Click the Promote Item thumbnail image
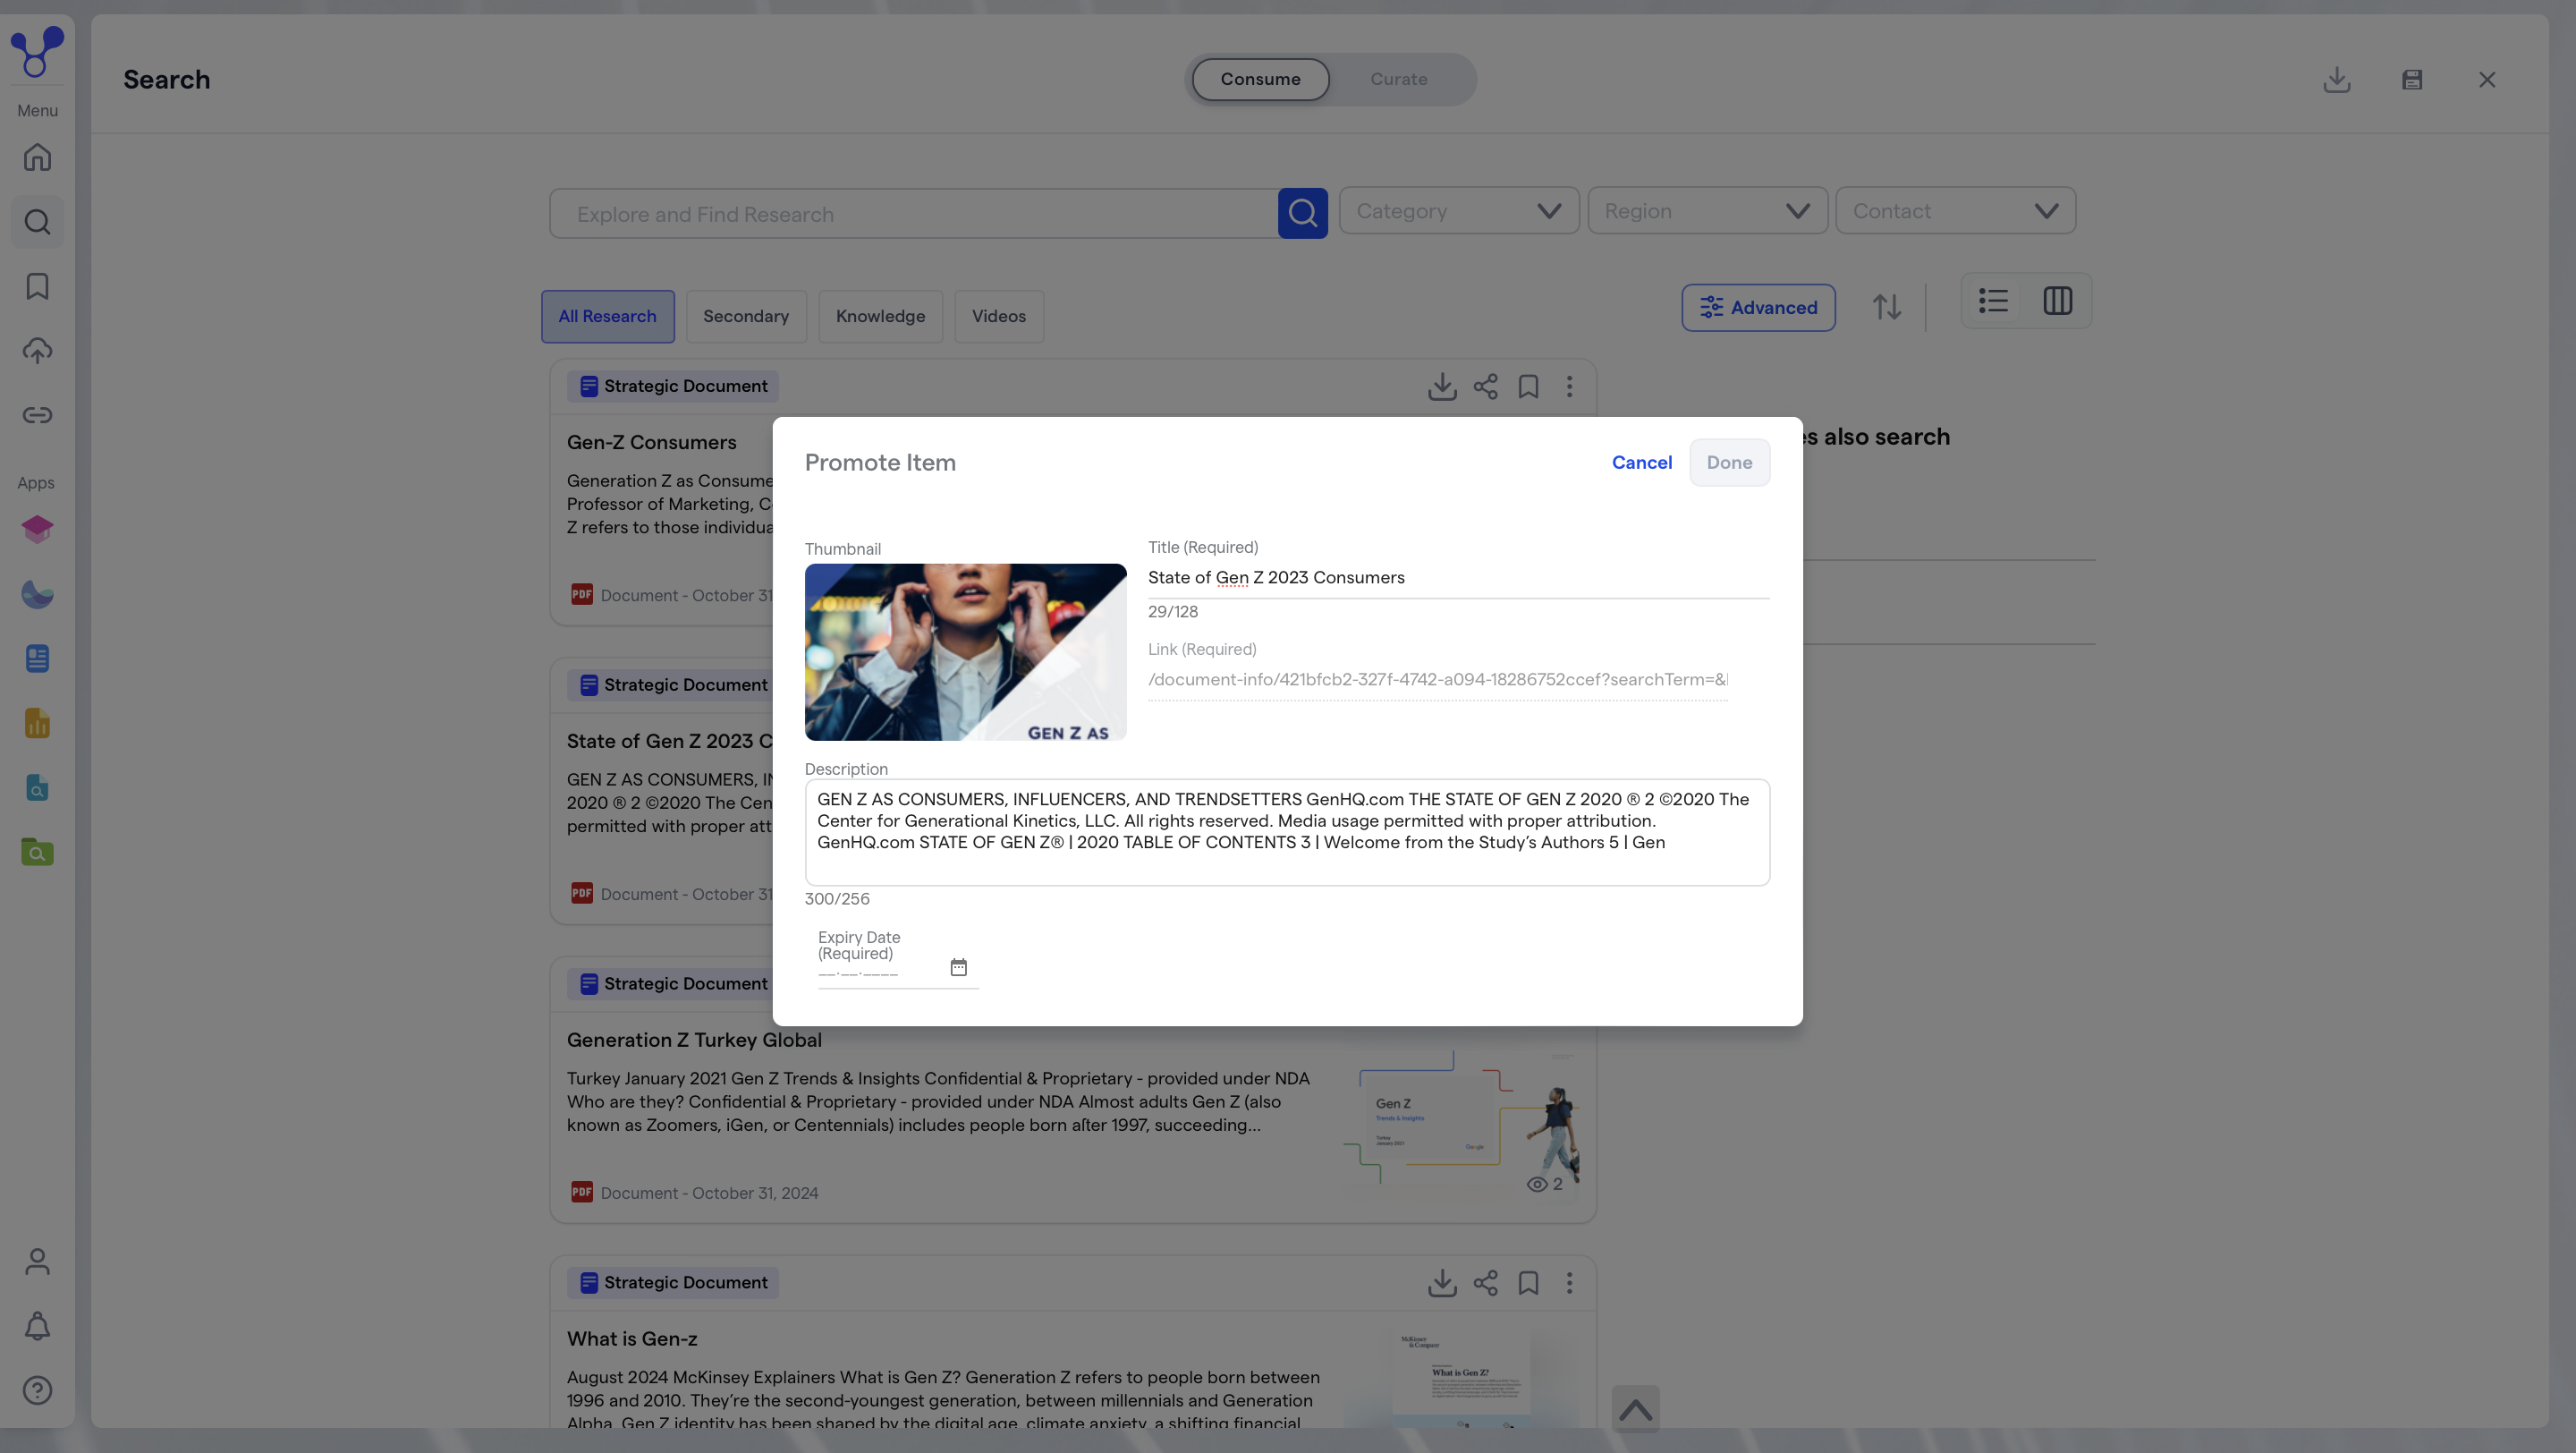The width and height of the screenshot is (2576, 1453). [965, 652]
